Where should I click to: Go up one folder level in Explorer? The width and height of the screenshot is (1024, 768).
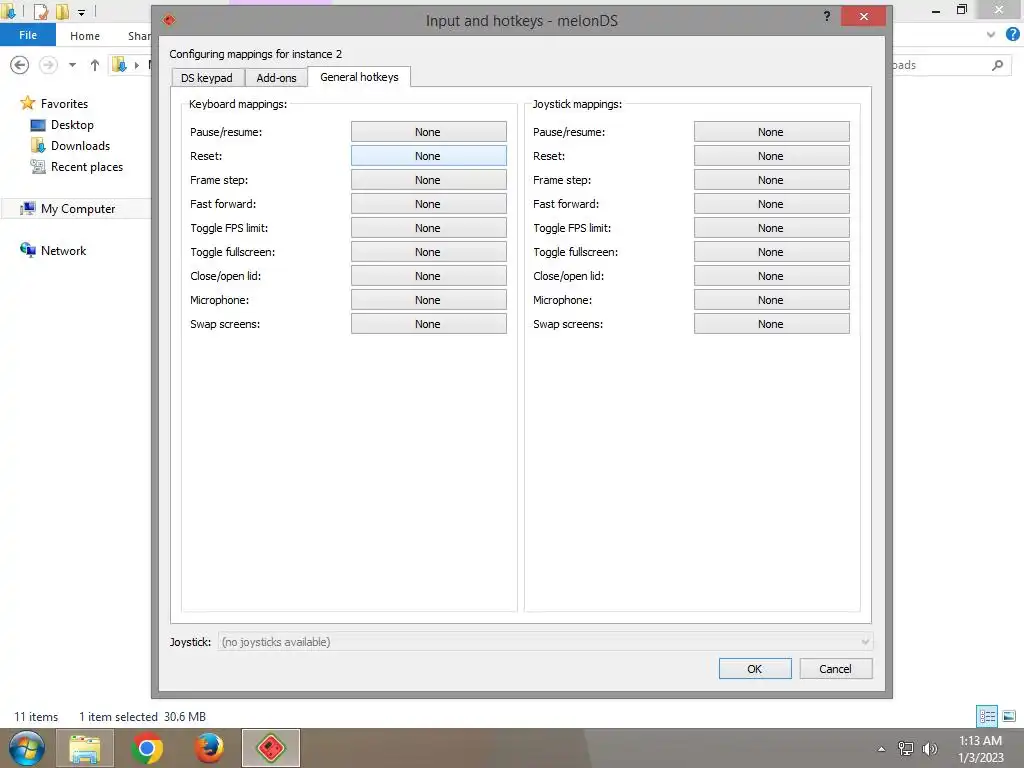[95, 65]
